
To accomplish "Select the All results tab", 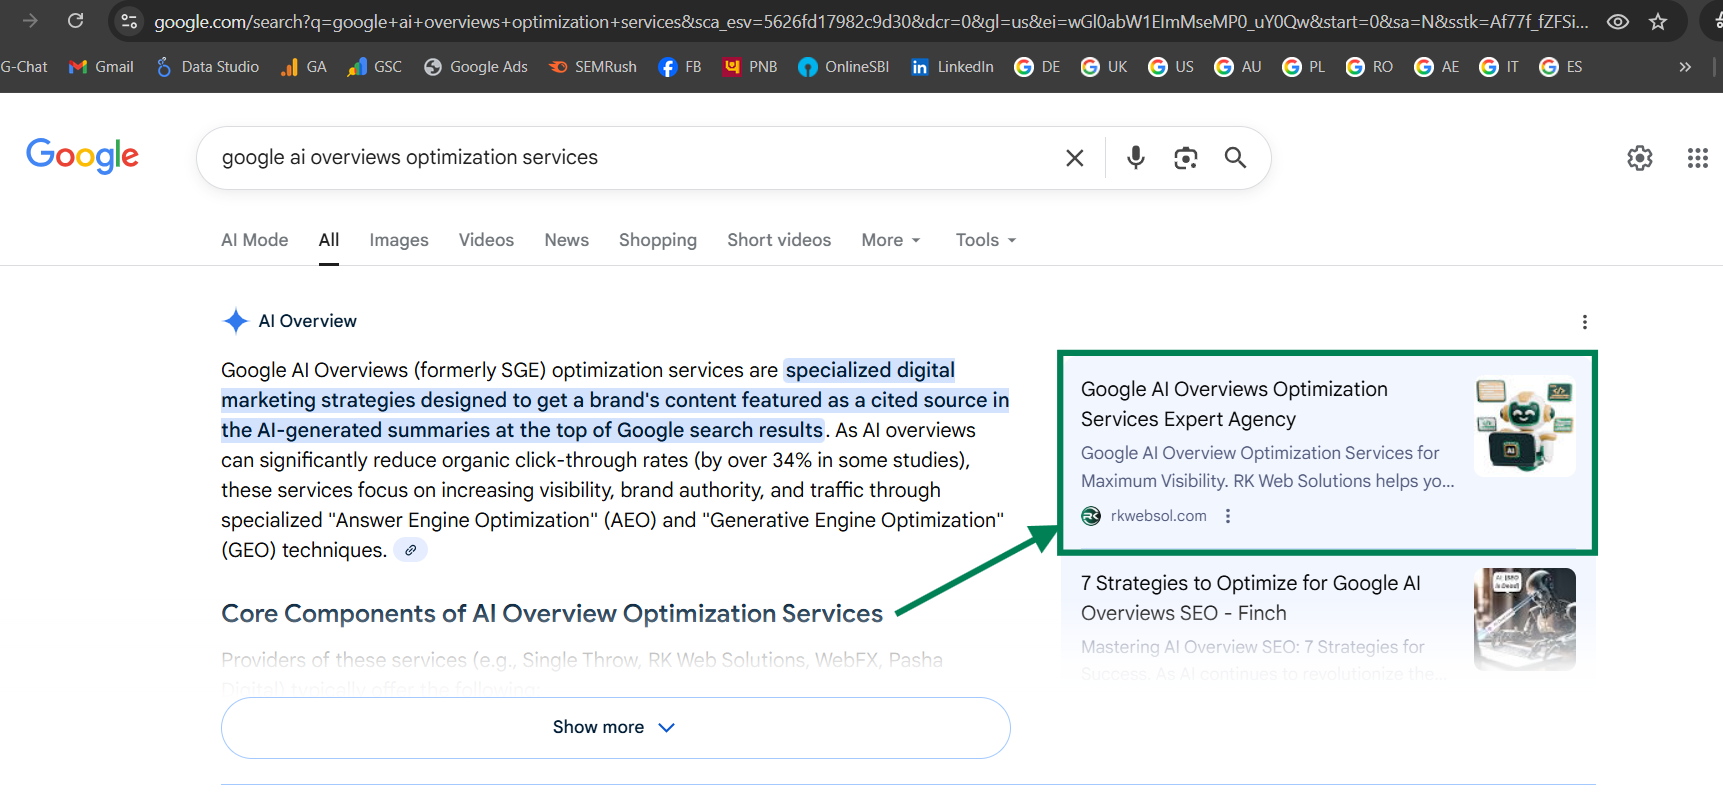I will pos(329,240).
